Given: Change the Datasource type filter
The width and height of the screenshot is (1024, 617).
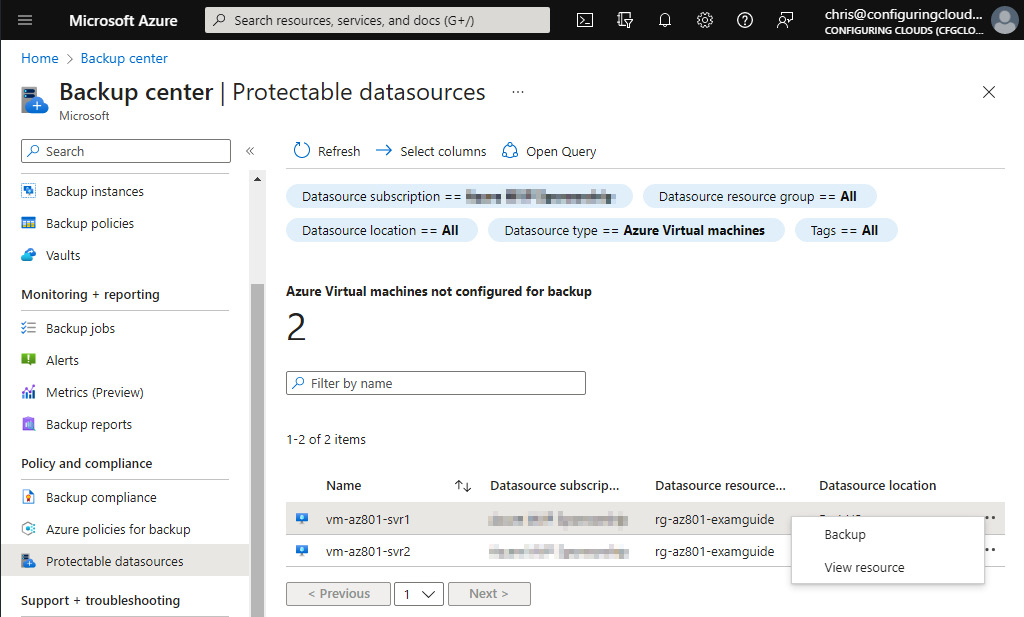Looking at the screenshot, I should [x=636, y=230].
